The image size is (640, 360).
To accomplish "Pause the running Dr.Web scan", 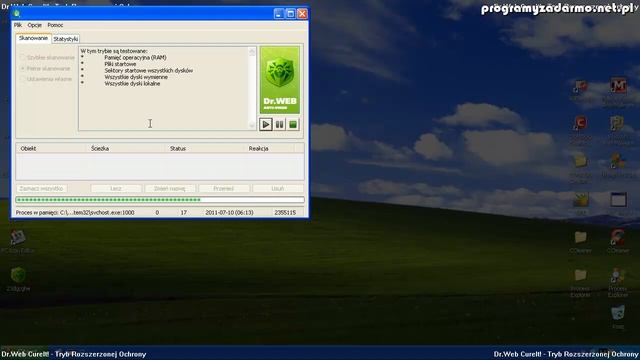I will [280, 124].
